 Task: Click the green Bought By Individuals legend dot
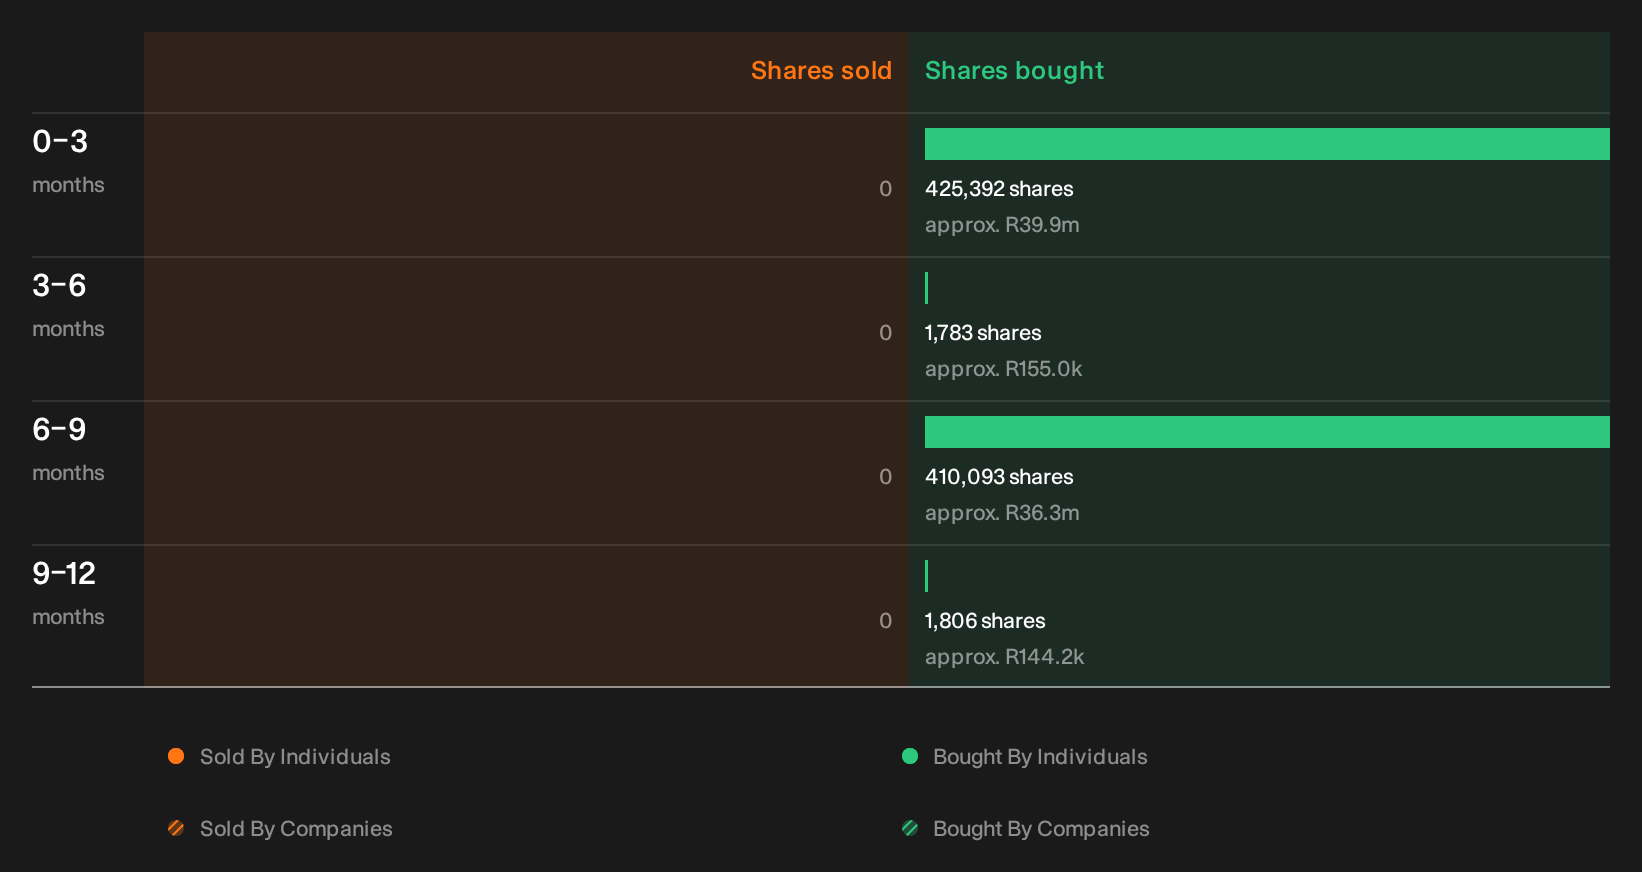pos(910,756)
